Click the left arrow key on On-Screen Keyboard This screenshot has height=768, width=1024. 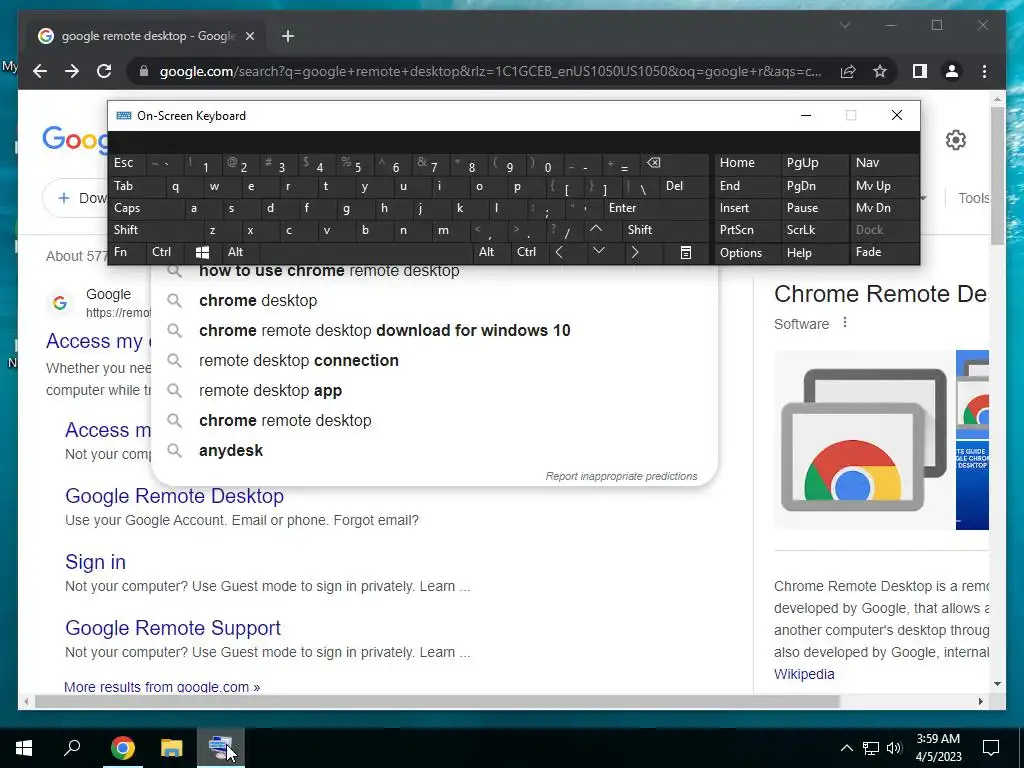tap(560, 252)
